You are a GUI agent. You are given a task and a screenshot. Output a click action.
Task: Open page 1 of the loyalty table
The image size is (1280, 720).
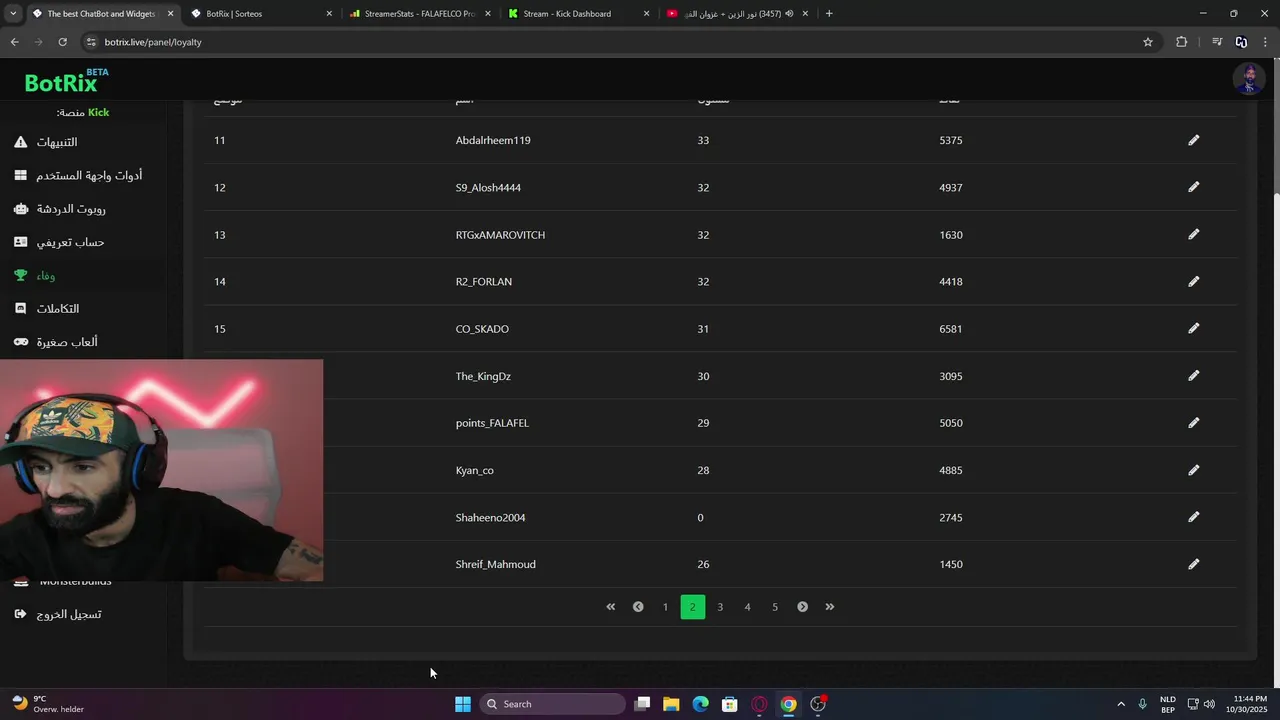point(665,607)
